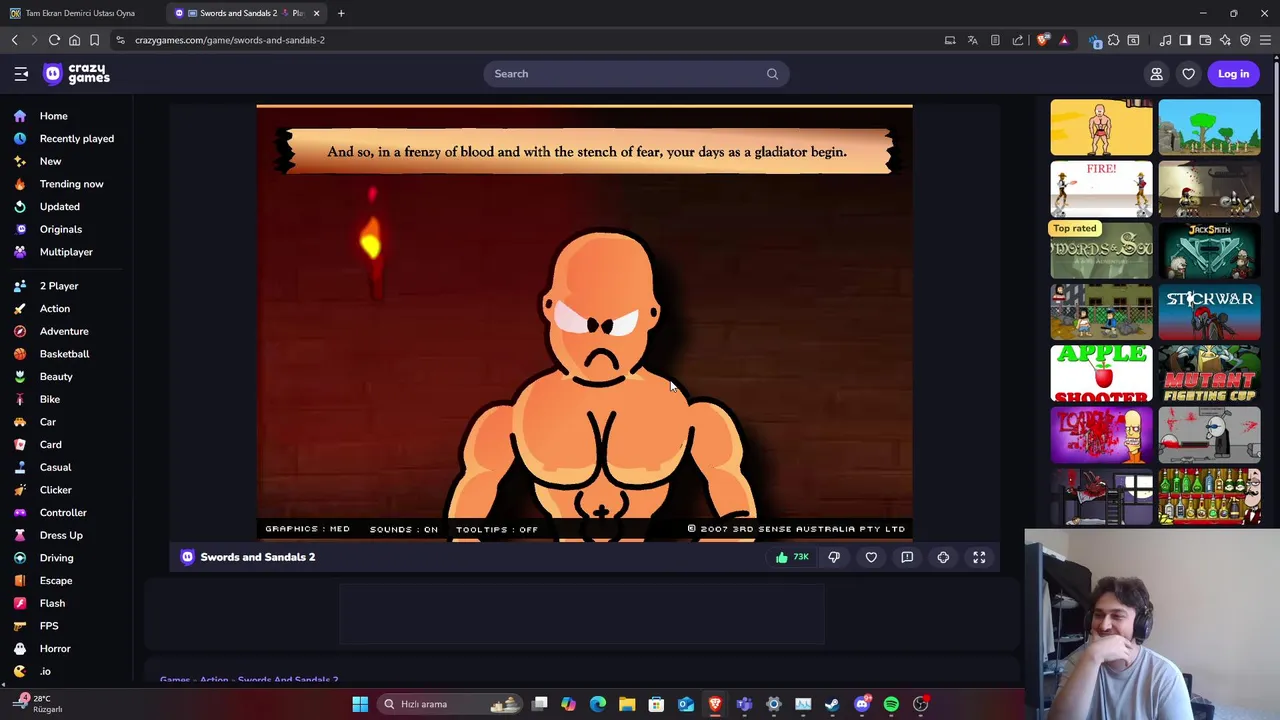Open the Brave VPN shield icon
This screenshot has height=720, width=1280.
tap(1245, 40)
